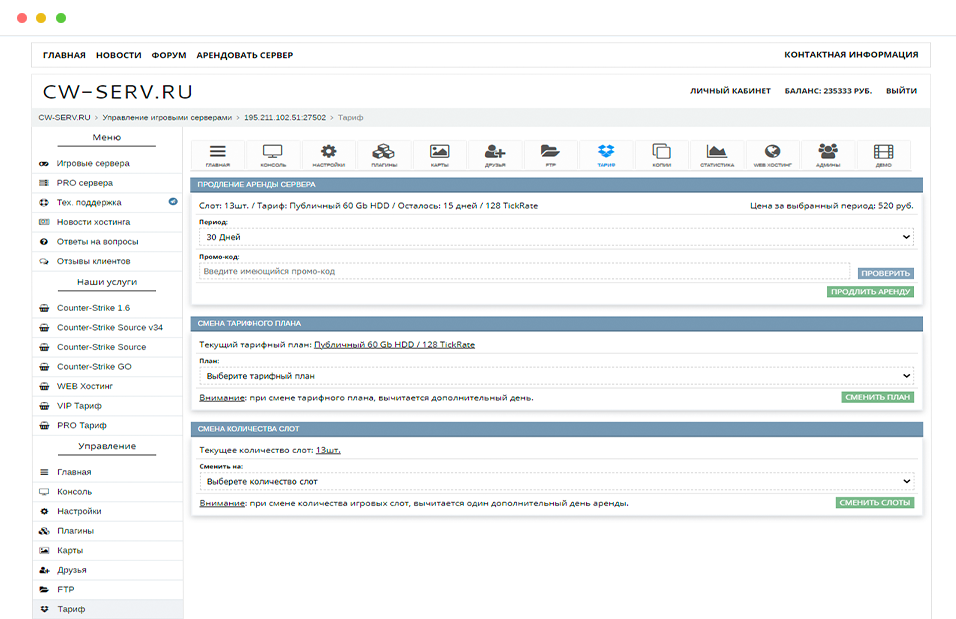This screenshot has width=956, height=619.
Task: Click the promo code input field
Action: [x=524, y=271]
